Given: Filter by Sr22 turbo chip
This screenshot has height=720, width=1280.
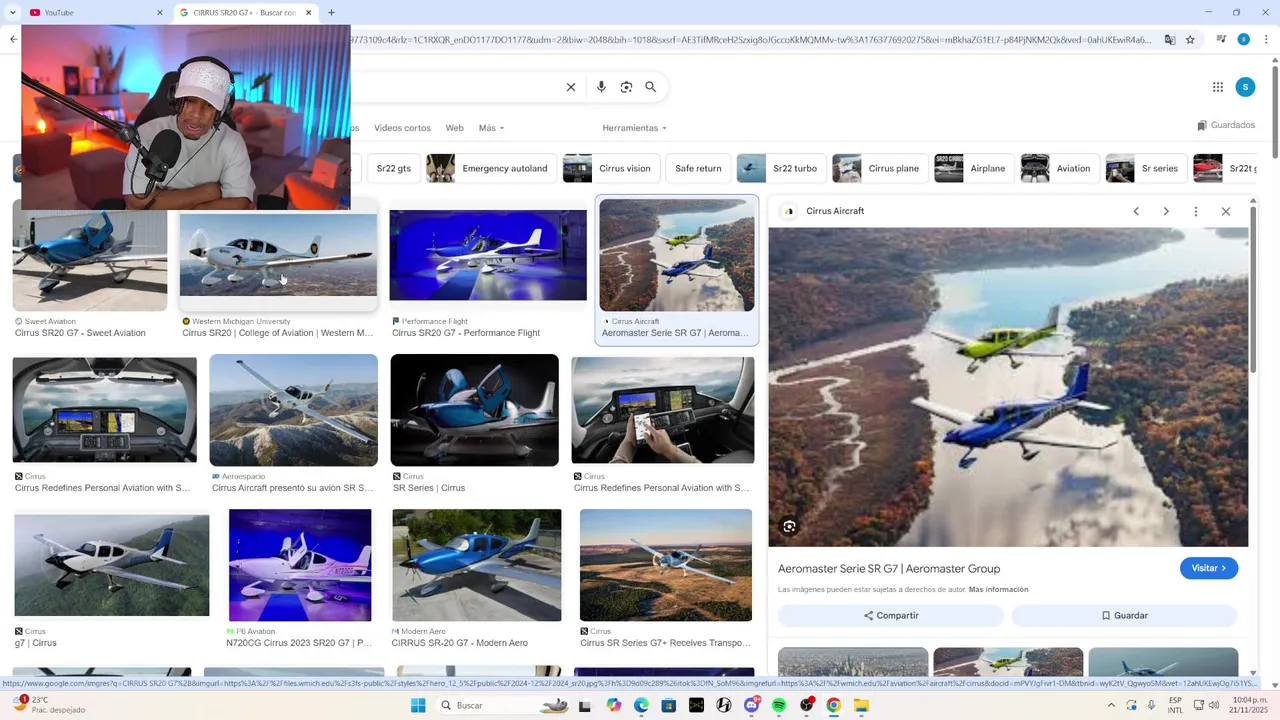Looking at the screenshot, I should (780, 168).
